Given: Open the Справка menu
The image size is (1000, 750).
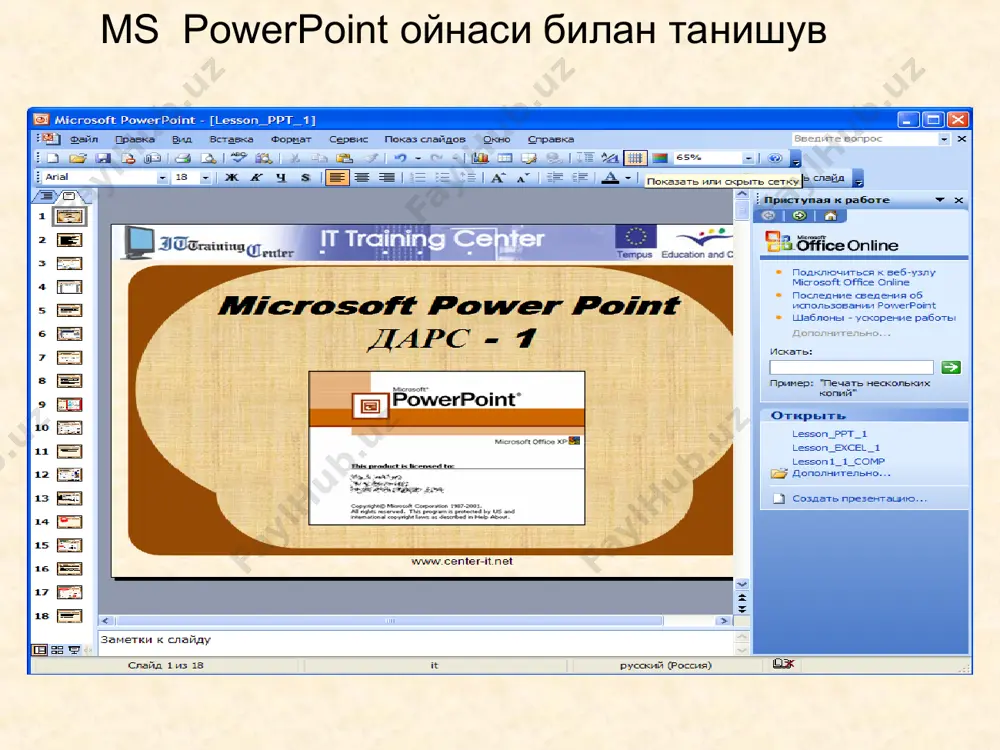Looking at the screenshot, I should (551, 139).
